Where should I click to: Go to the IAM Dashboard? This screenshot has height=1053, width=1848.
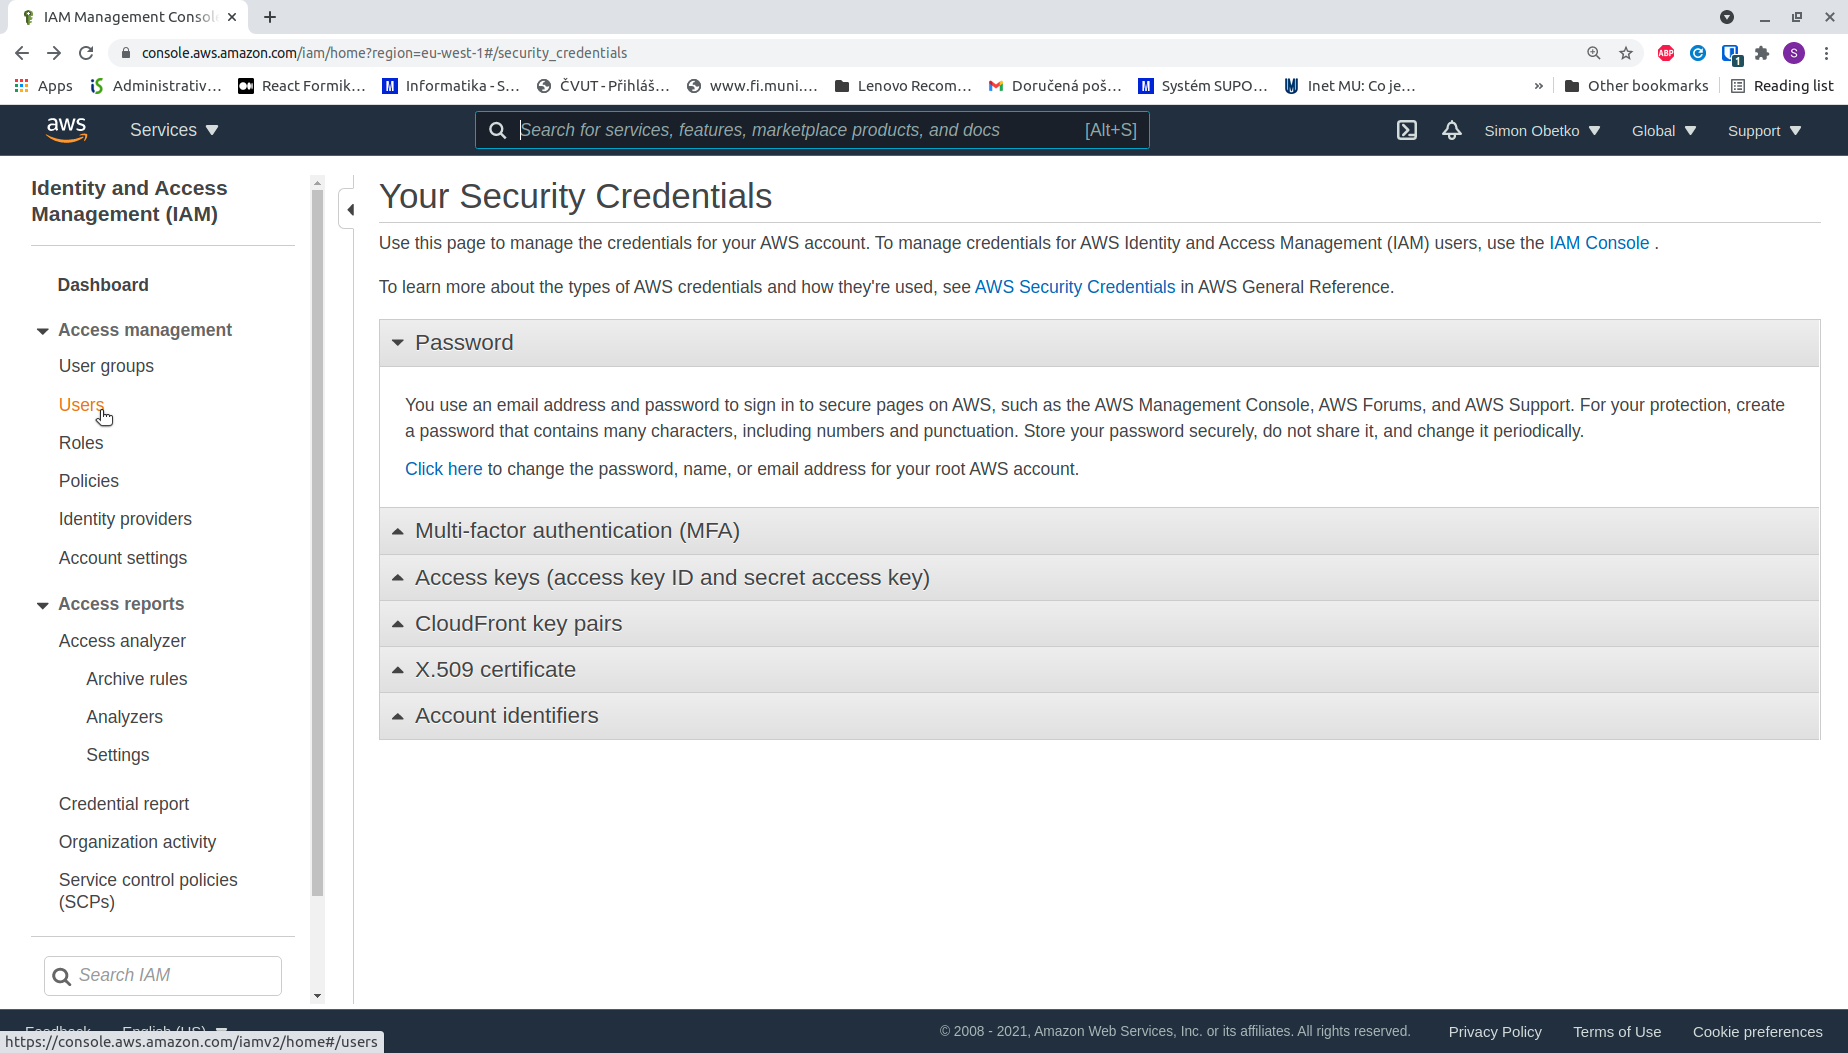coord(103,285)
